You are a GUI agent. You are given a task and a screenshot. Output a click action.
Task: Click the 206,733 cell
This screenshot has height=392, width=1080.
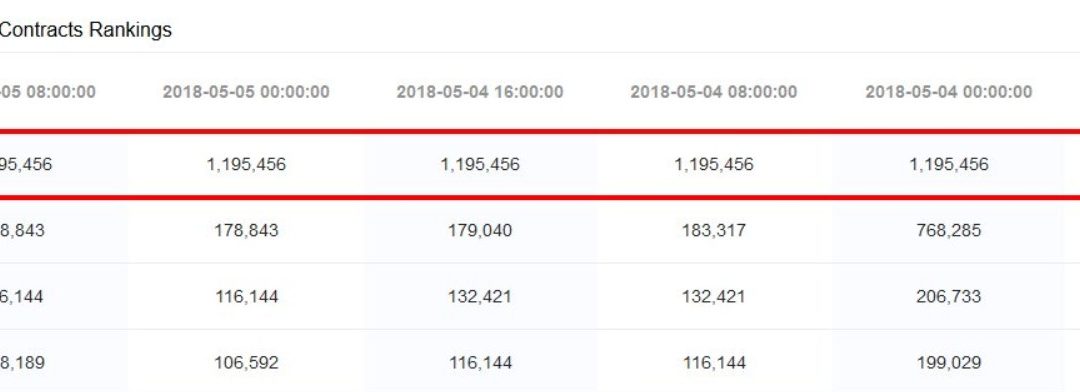point(948,297)
